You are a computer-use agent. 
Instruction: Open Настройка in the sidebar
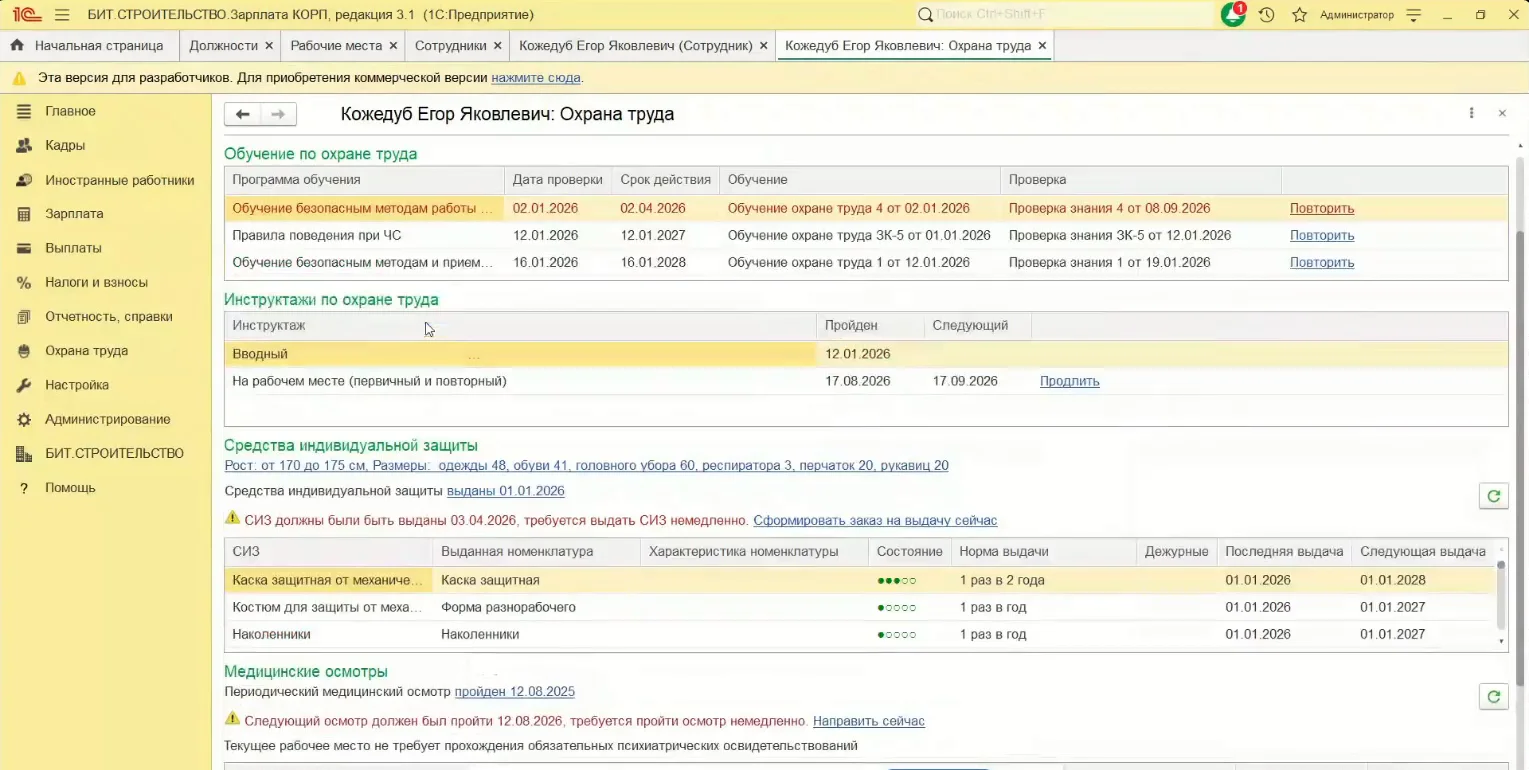tap(77, 385)
